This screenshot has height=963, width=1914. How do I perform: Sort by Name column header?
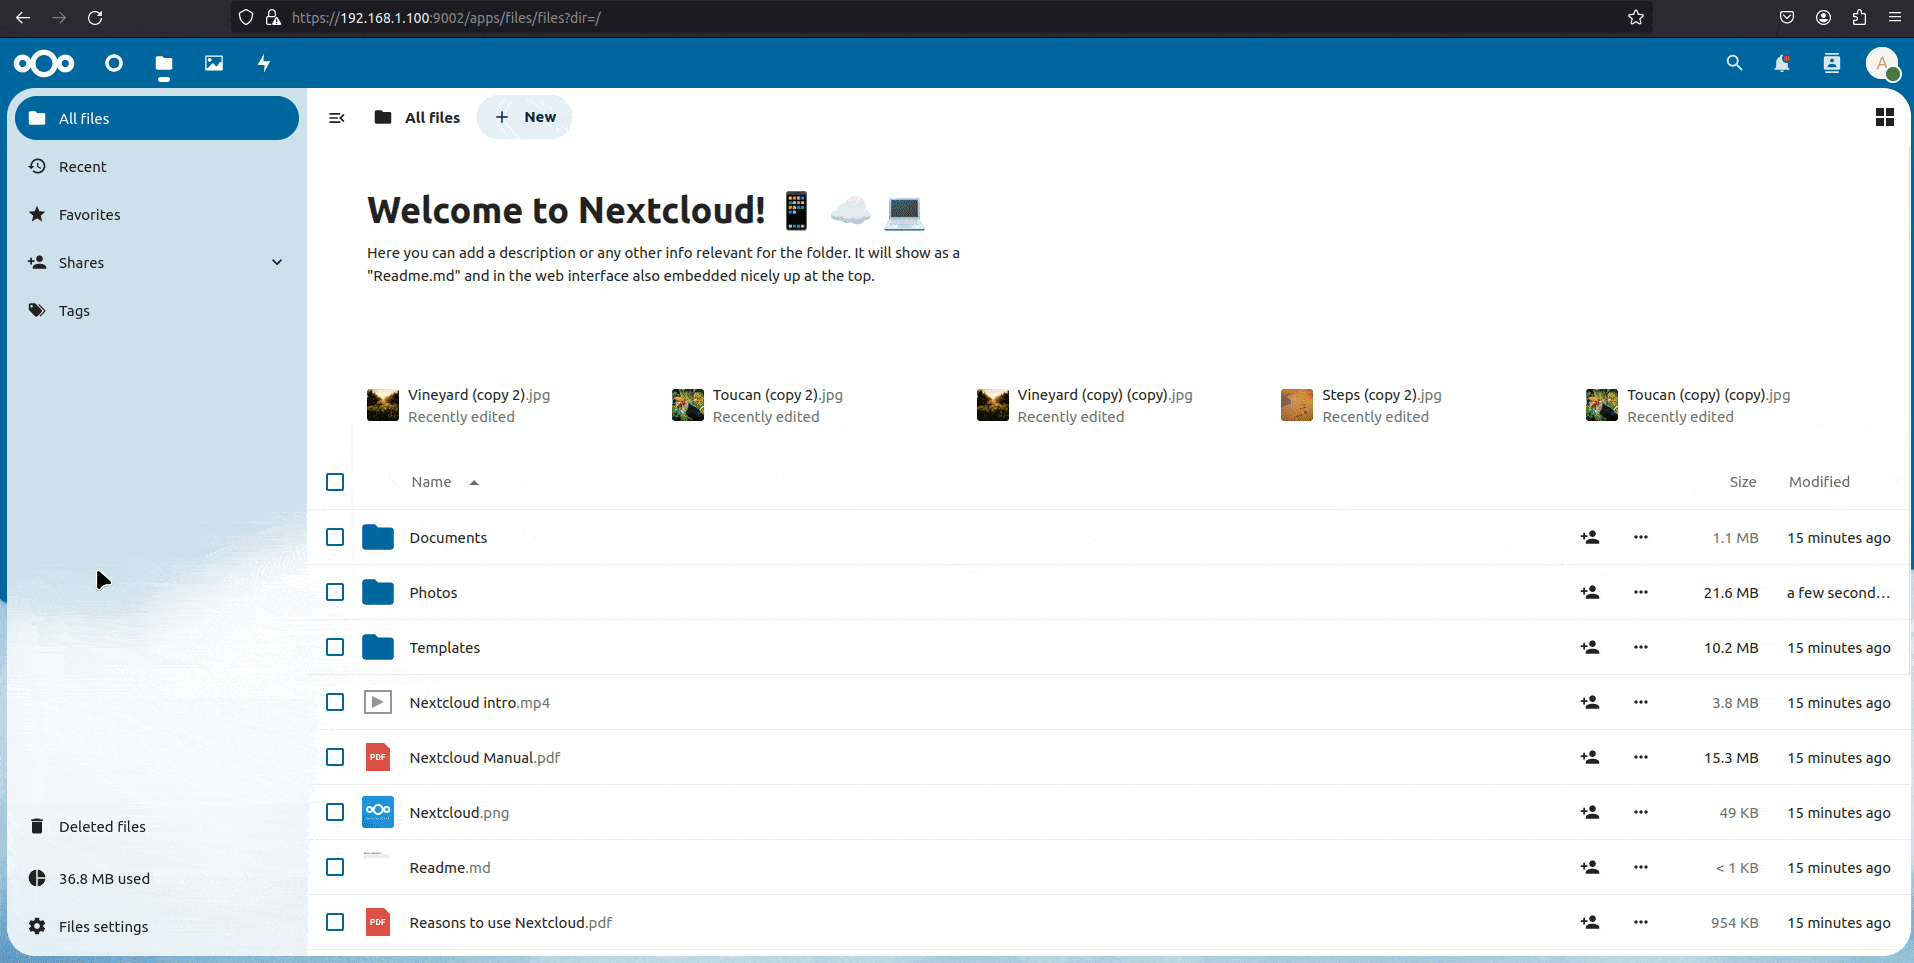coord(445,482)
